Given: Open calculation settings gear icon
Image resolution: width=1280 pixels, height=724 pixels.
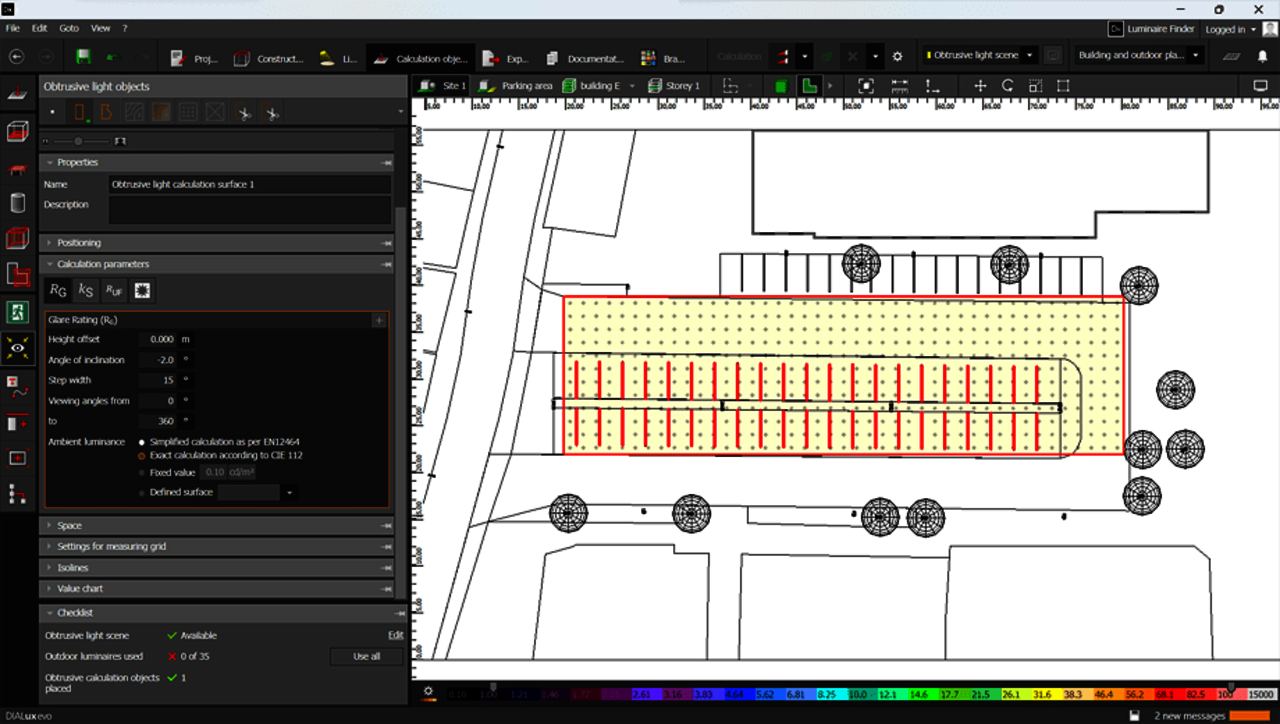Looking at the screenshot, I should pyautogui.click(x=897, y=57).
